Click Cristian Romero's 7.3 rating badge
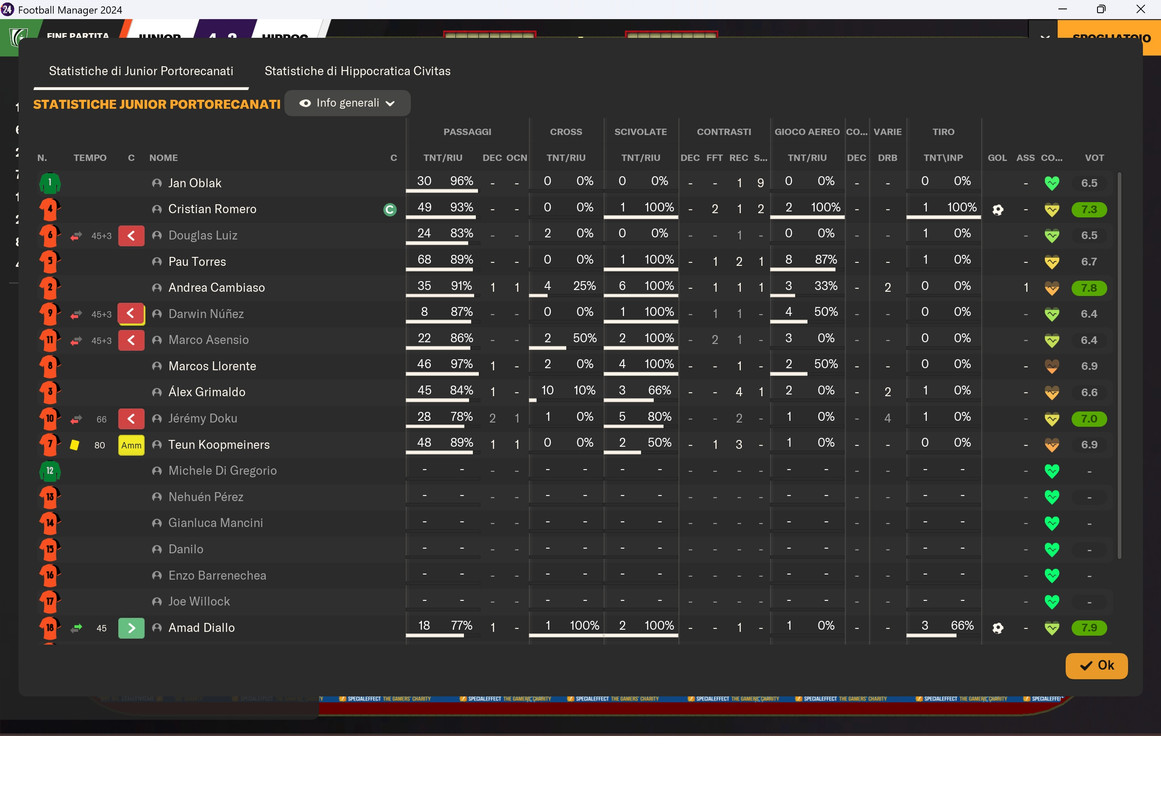The width and height of the screenshot is (1161, 800). pyautogui.click(x=1088, y=210)
